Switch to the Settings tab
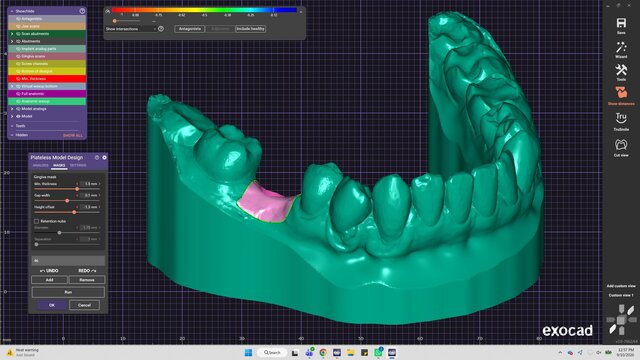Viewport: 640px width, 360px height. pos(78,165)
